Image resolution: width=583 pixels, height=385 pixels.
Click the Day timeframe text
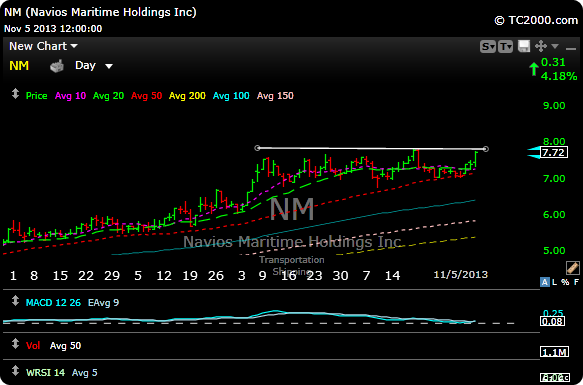[86, 65]
